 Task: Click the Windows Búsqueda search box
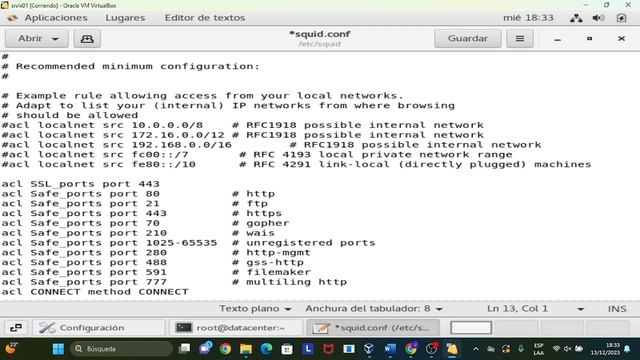click(121, 349)
